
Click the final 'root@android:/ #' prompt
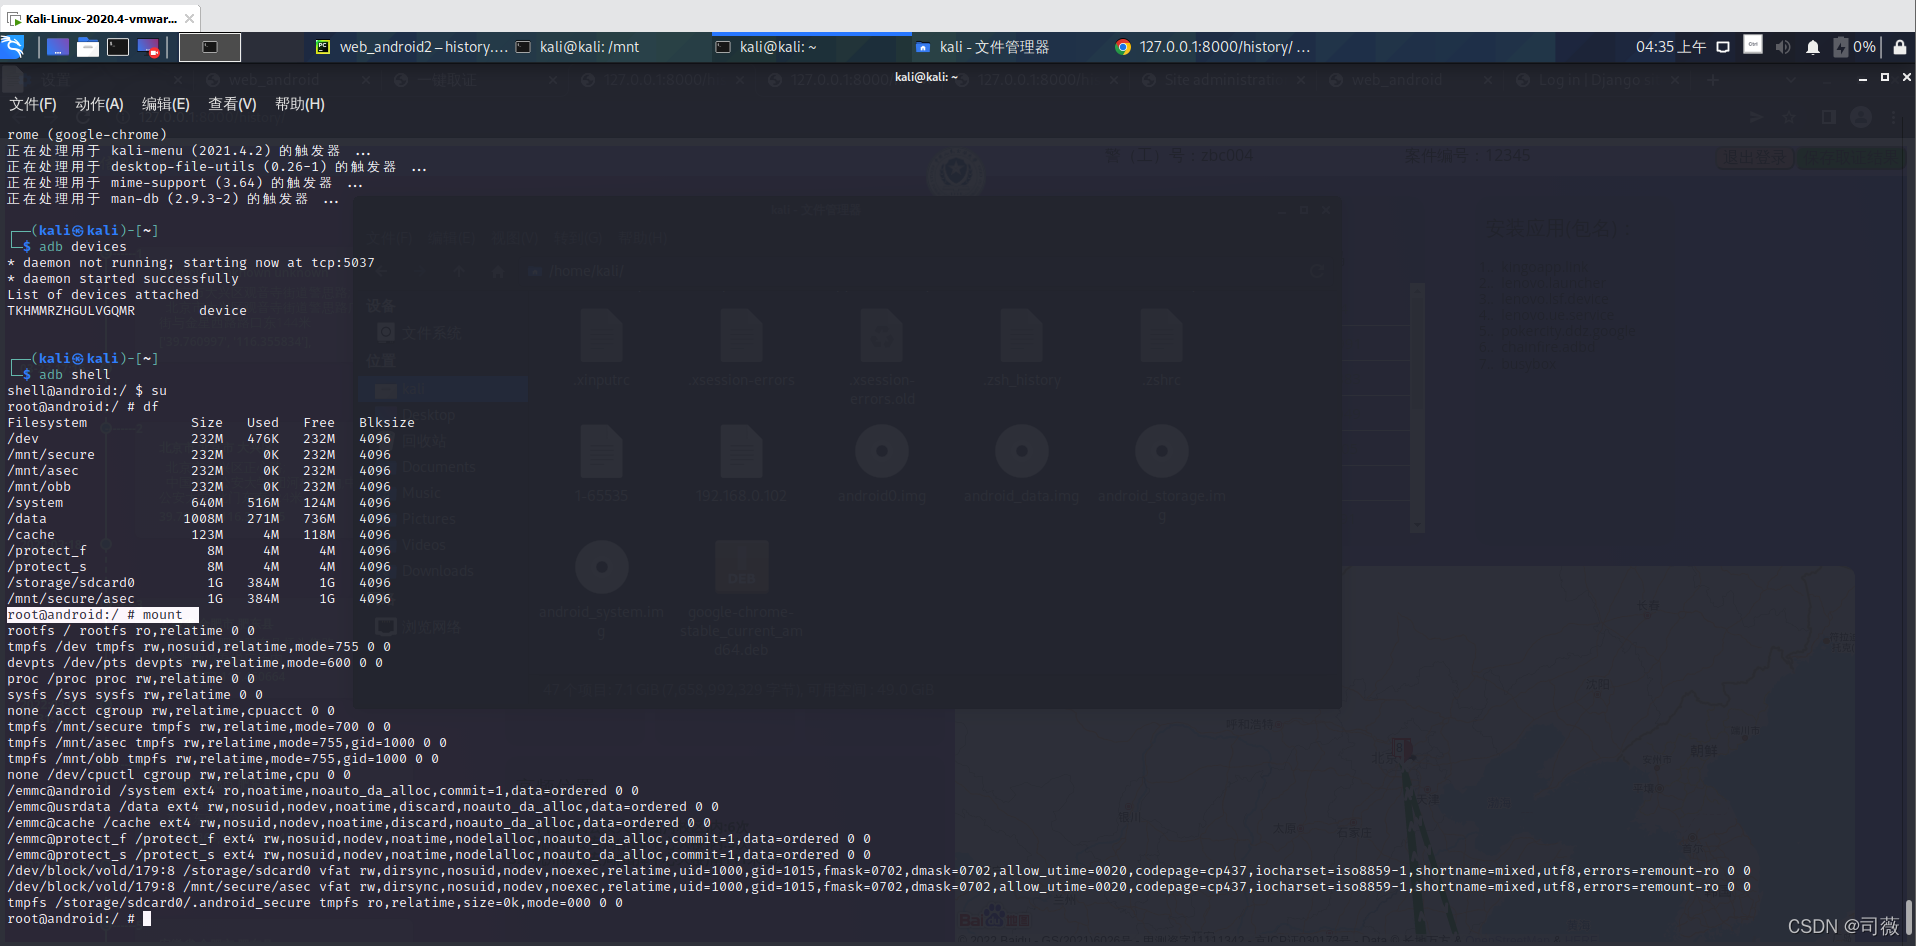pos(71,919)
